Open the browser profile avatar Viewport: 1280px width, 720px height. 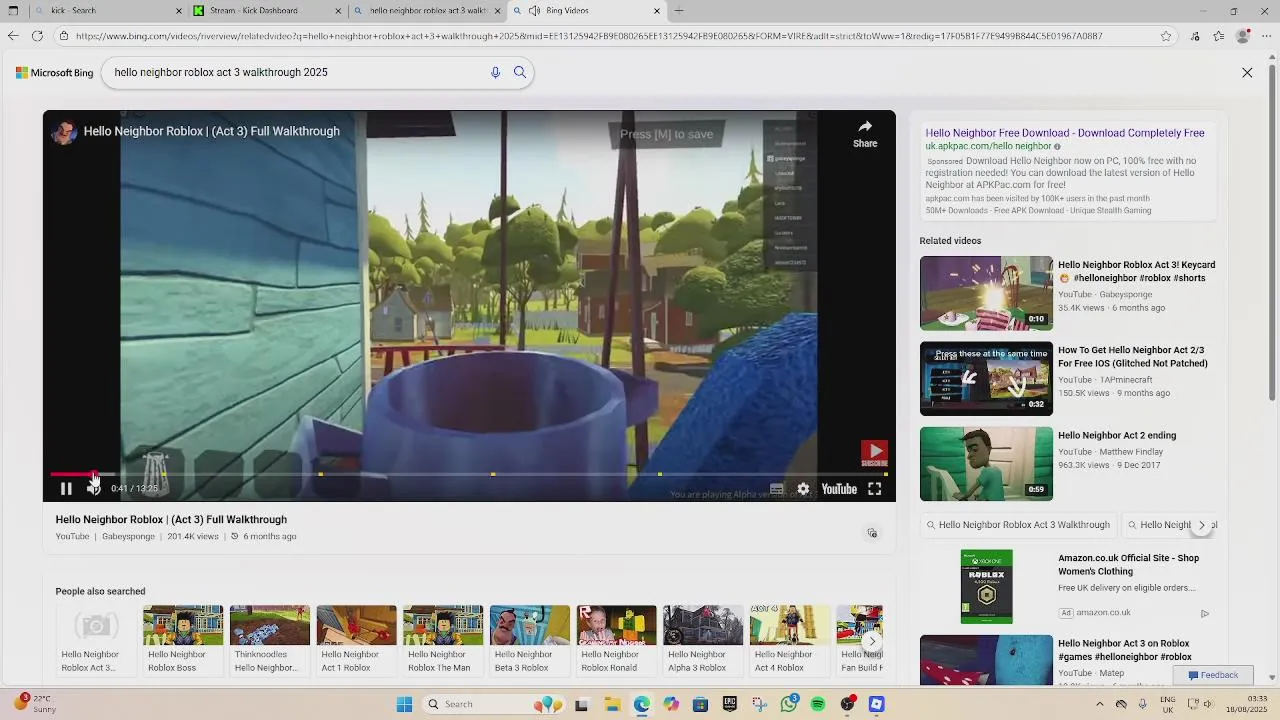(1243, 36)
